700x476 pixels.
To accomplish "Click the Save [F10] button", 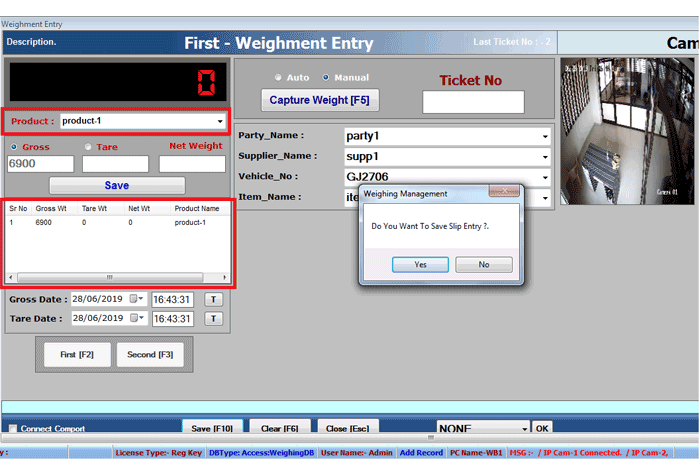I will click(212, 428).
